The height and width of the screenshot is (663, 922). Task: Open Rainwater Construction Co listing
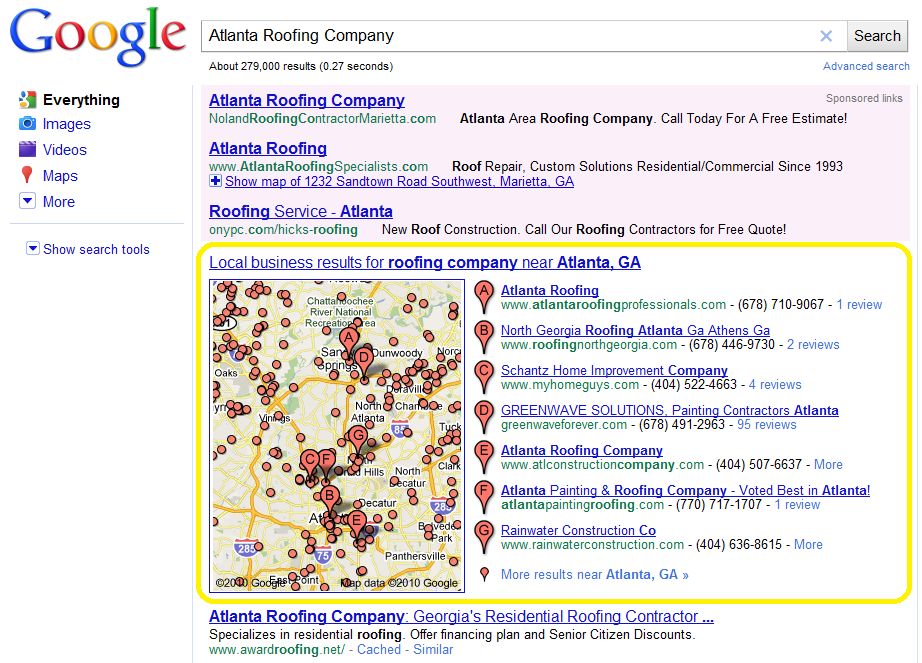[578, 530]
